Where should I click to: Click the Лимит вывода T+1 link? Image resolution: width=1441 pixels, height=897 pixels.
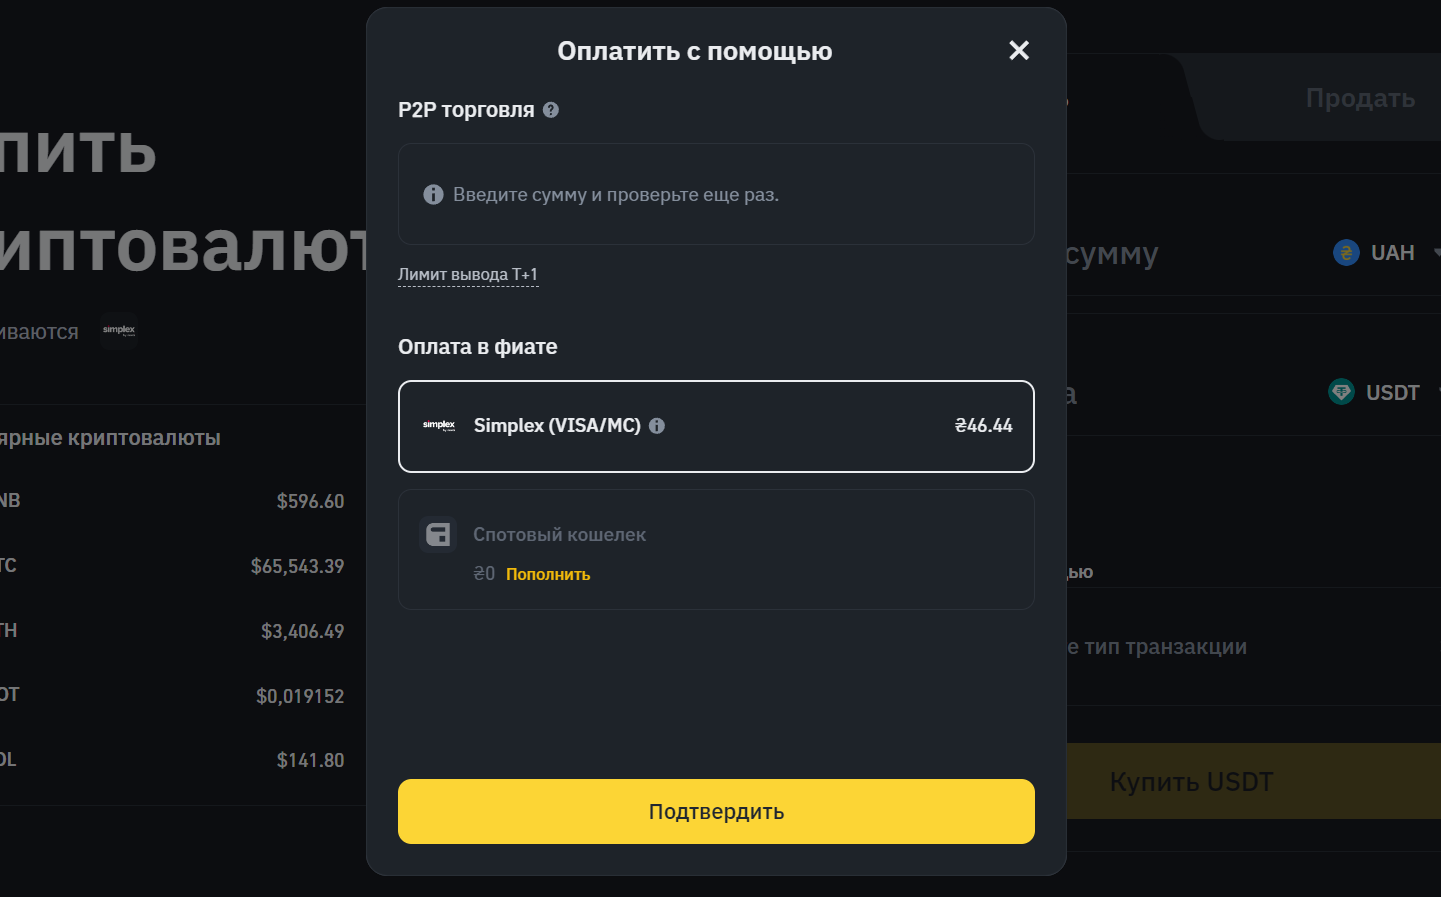(468, 274)
